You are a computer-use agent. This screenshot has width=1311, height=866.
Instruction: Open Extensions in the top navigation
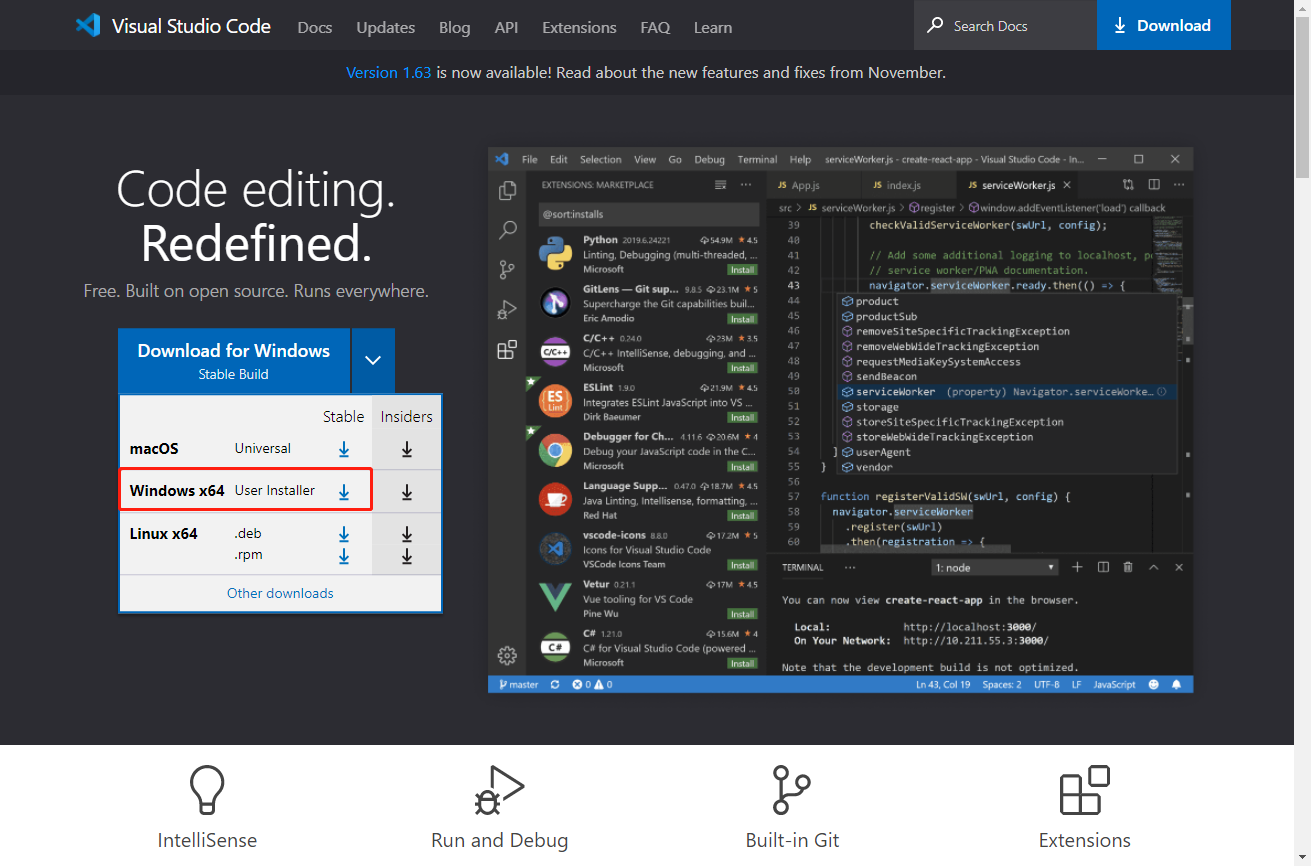pos(580,27)
